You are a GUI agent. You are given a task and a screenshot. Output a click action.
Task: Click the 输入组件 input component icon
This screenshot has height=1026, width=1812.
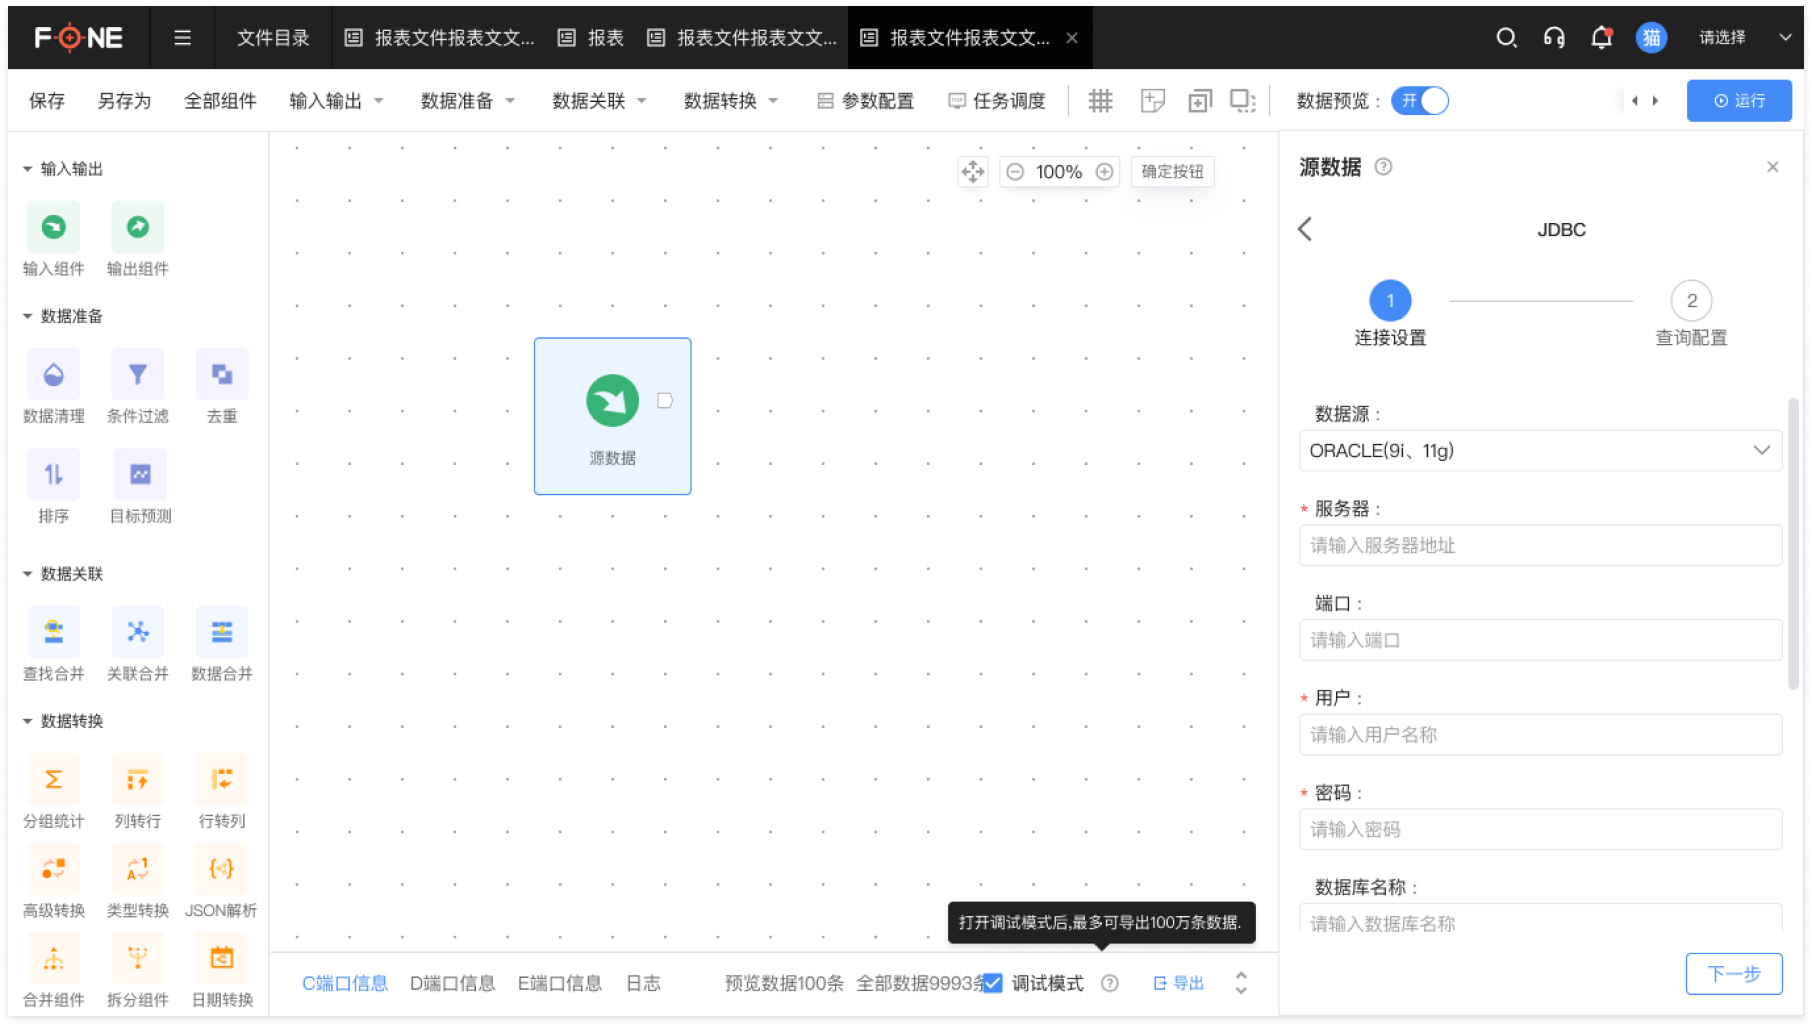[x=53, y=228]
